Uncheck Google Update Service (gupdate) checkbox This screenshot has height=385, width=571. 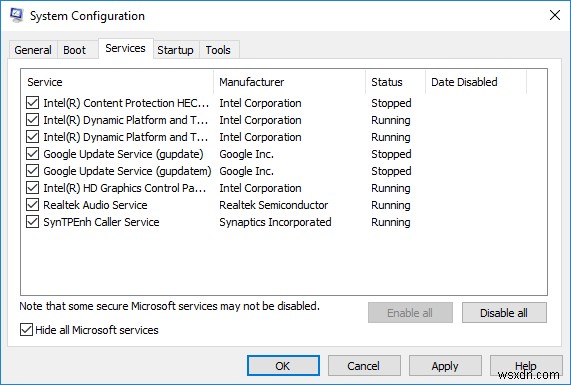click(32, 154)
